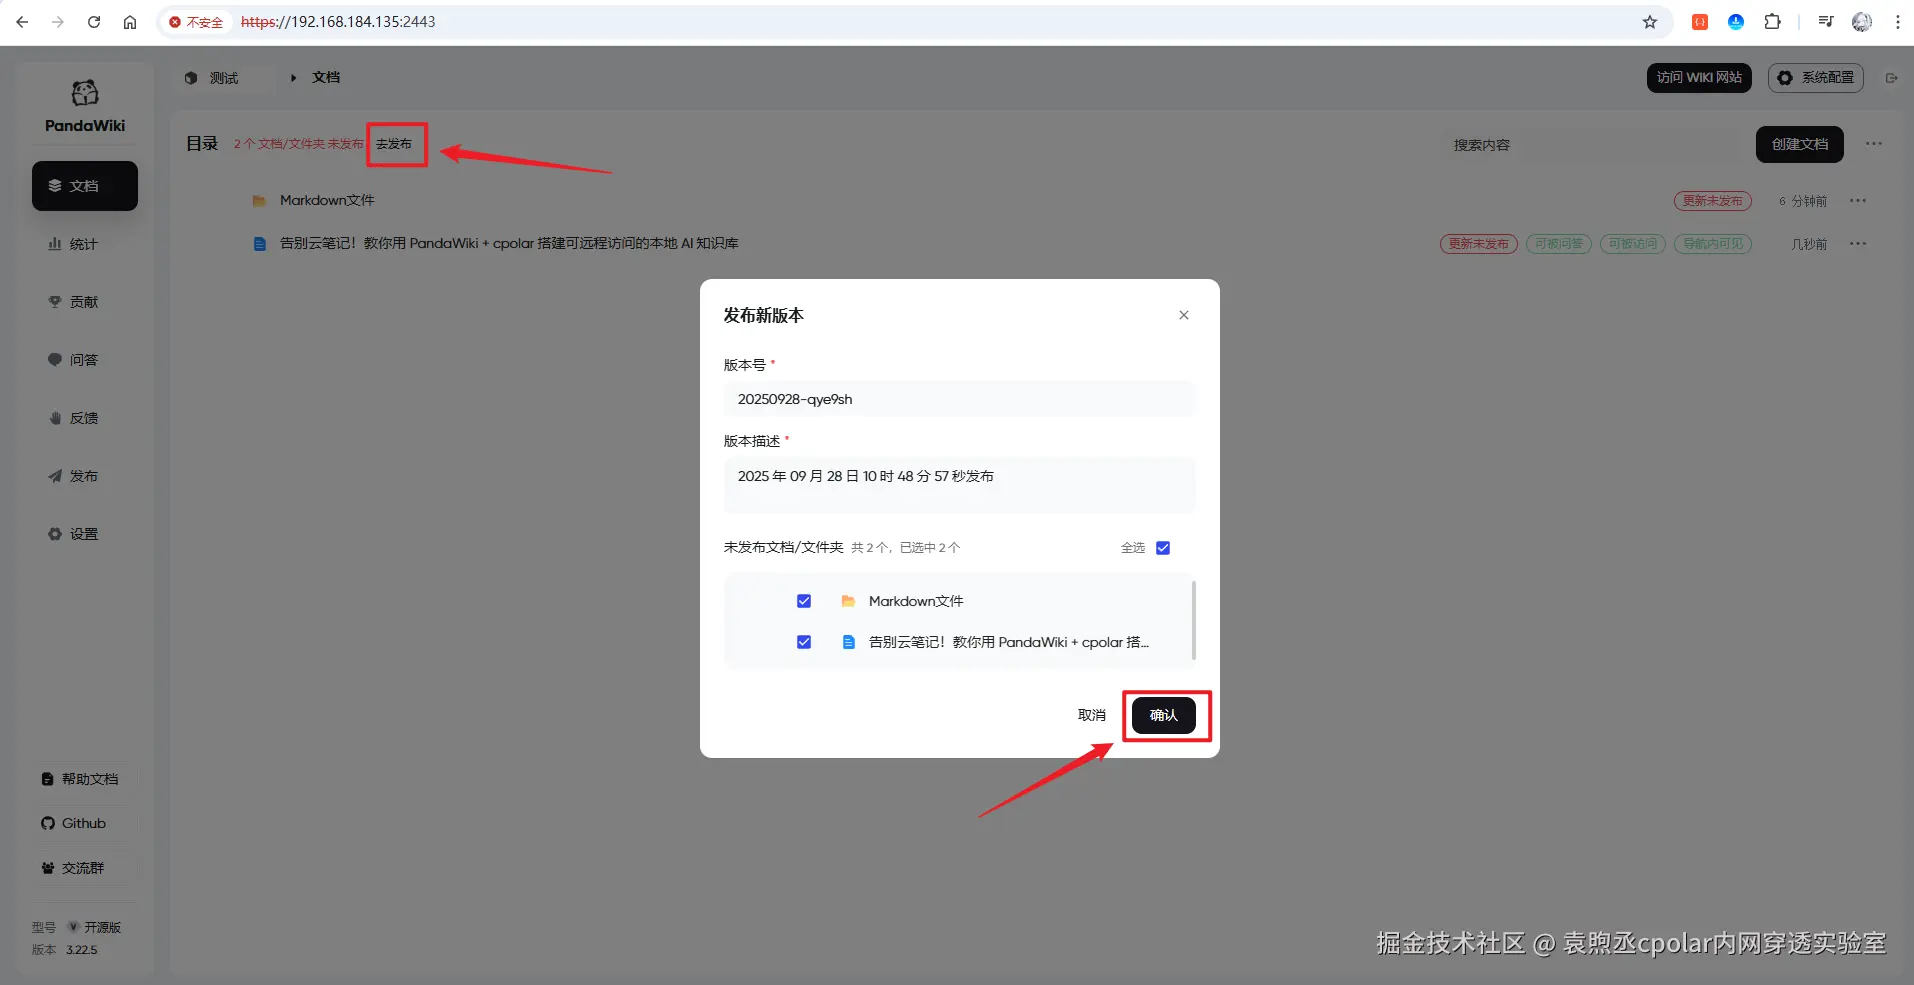Open the browser profile avatar

pyautogui.click(x=1862, y=22)
